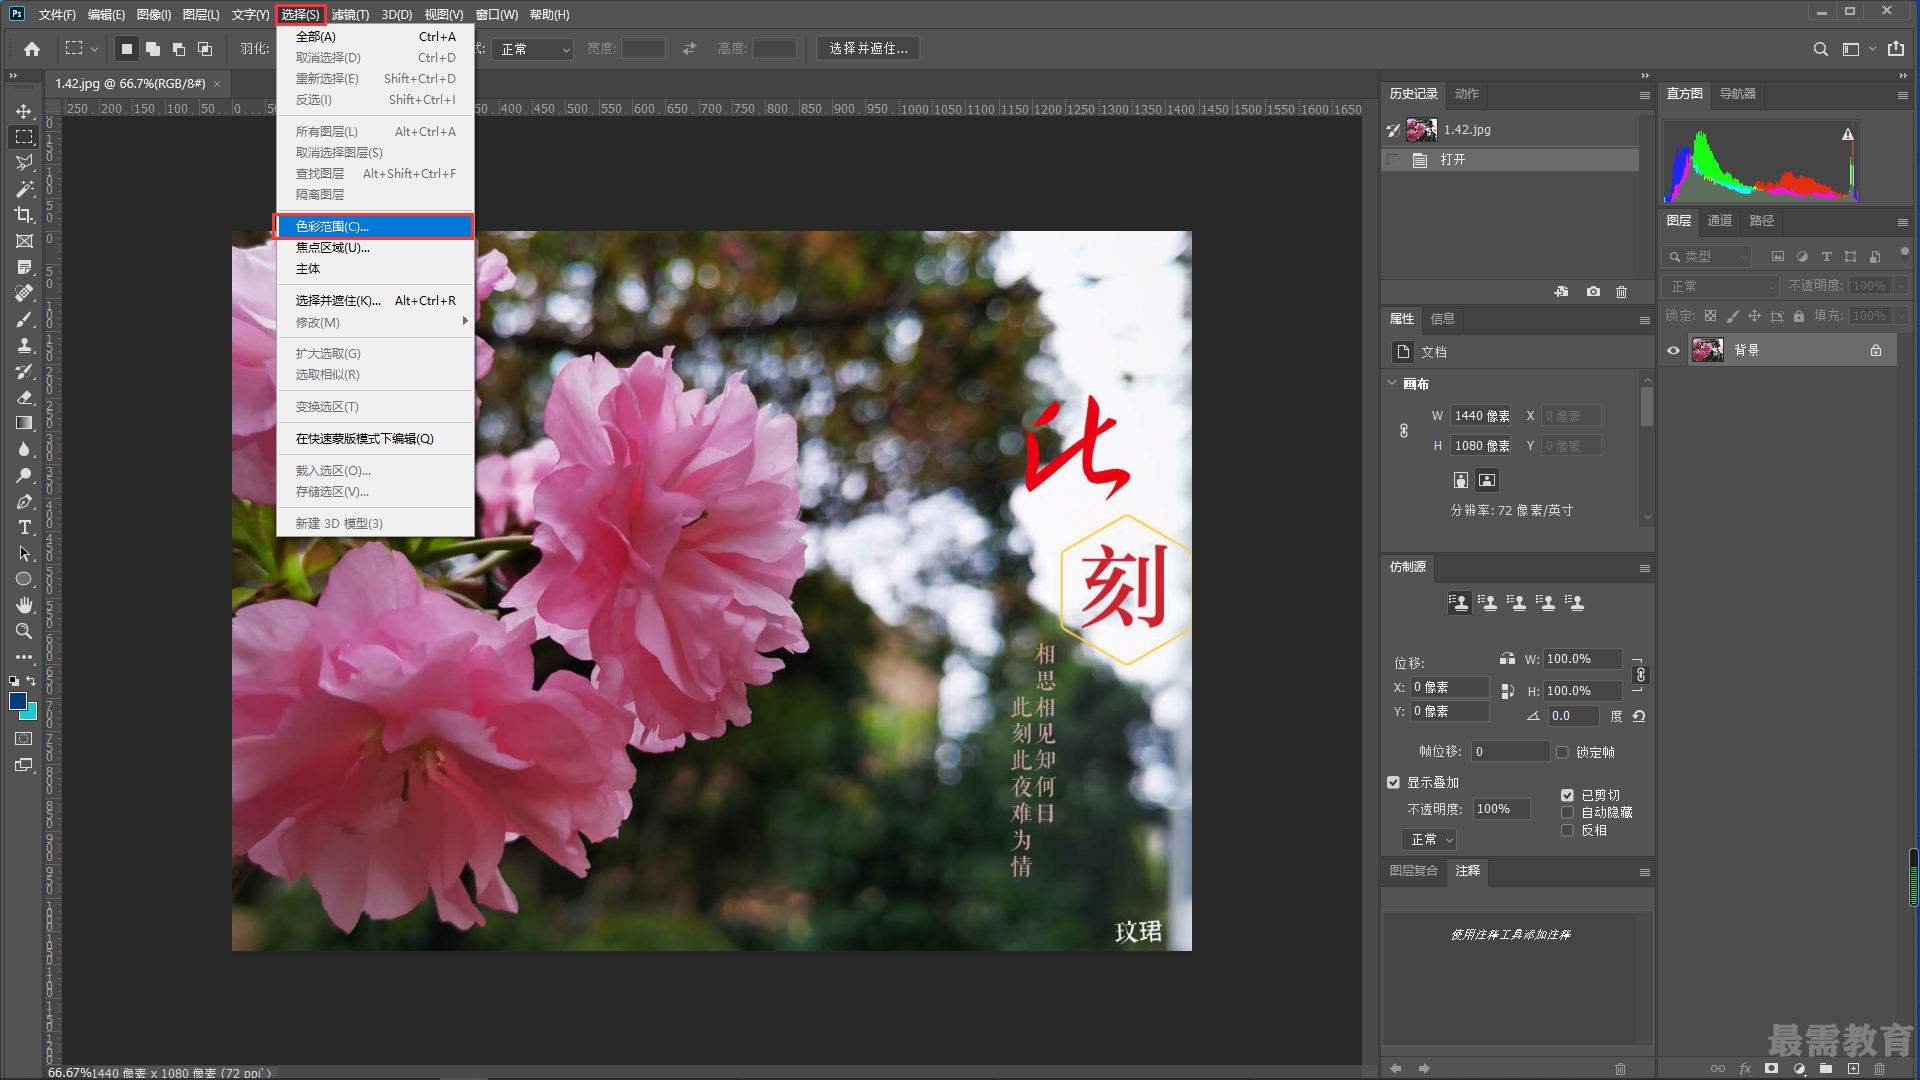
Task: Open the layer 不透明度 dropdown arrow
Action: point(1900,286)
